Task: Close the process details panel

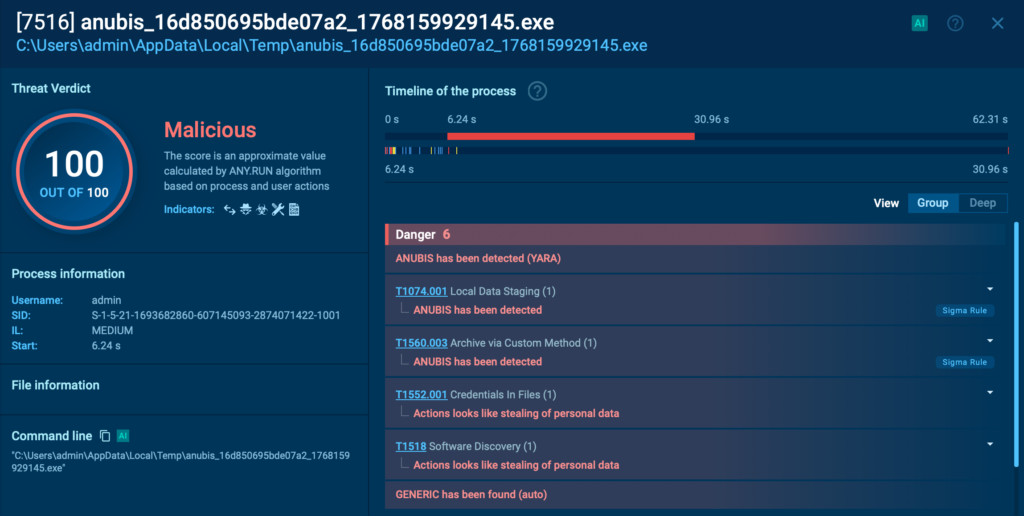Action: pyautogui.click(x=997, y=24)
